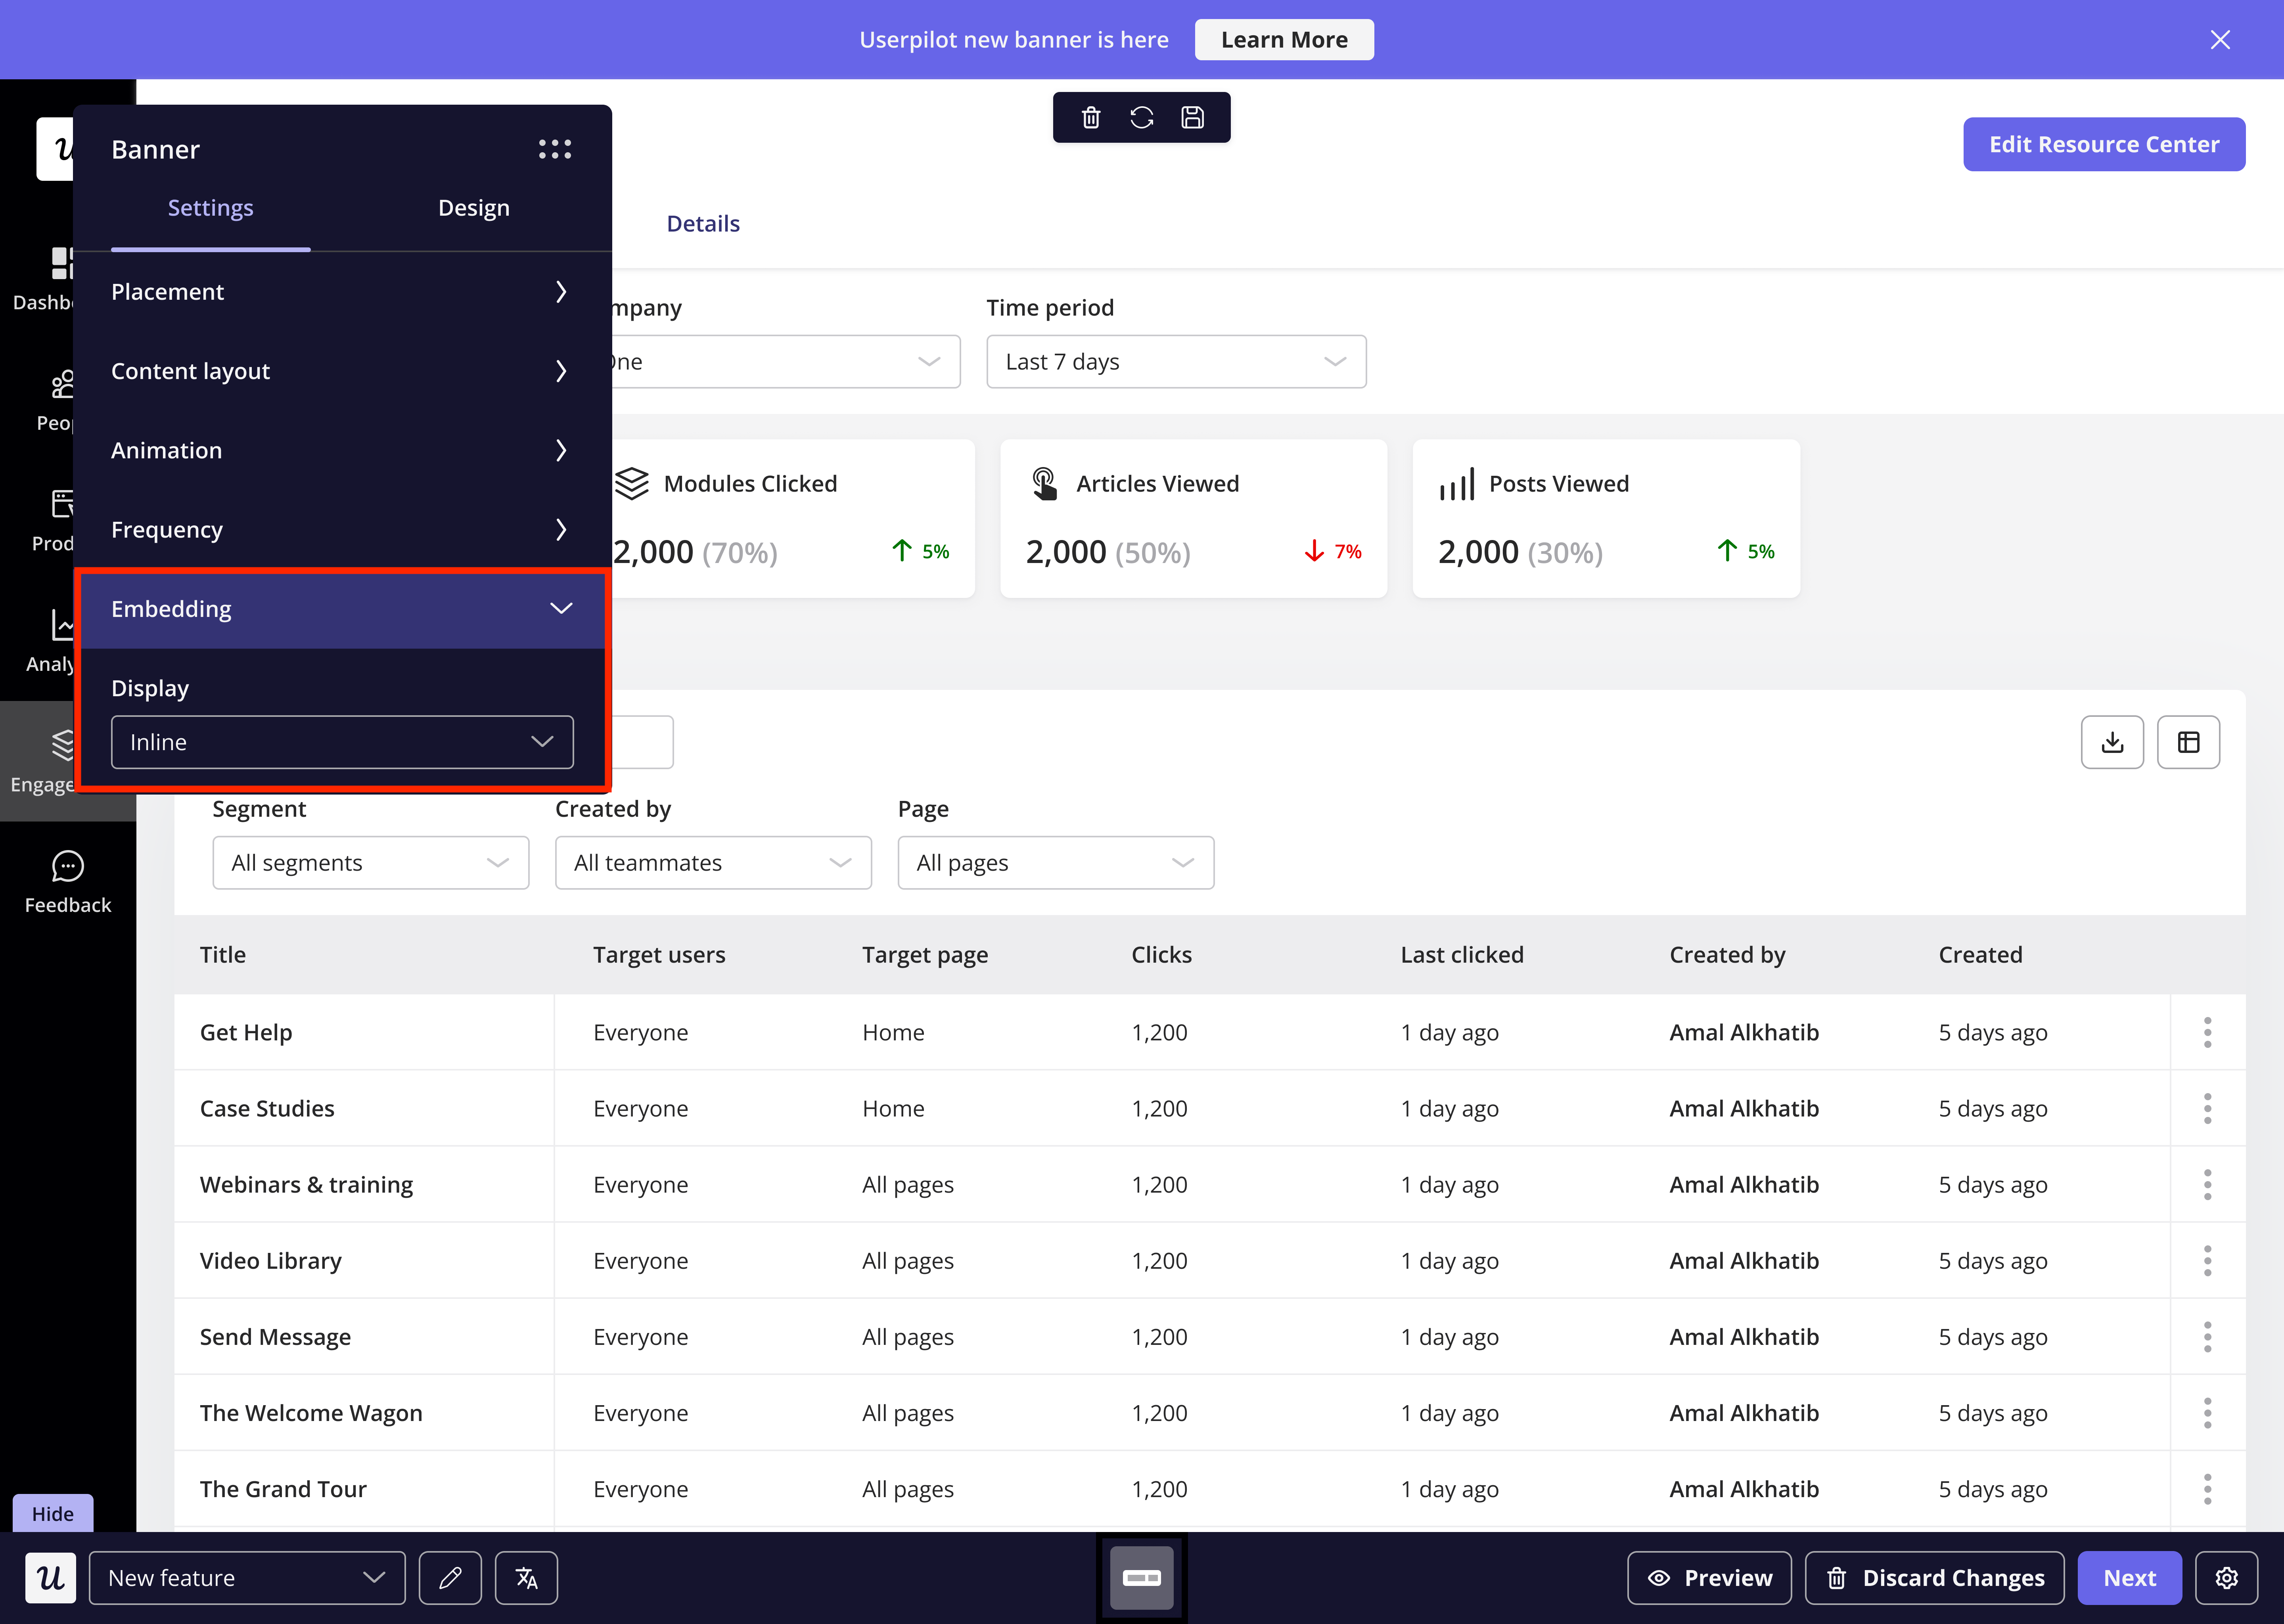This screenshot has height=1624, width=2284.
Task: Open row options for The Welcome Wagon
Action: (2207, 1413)
